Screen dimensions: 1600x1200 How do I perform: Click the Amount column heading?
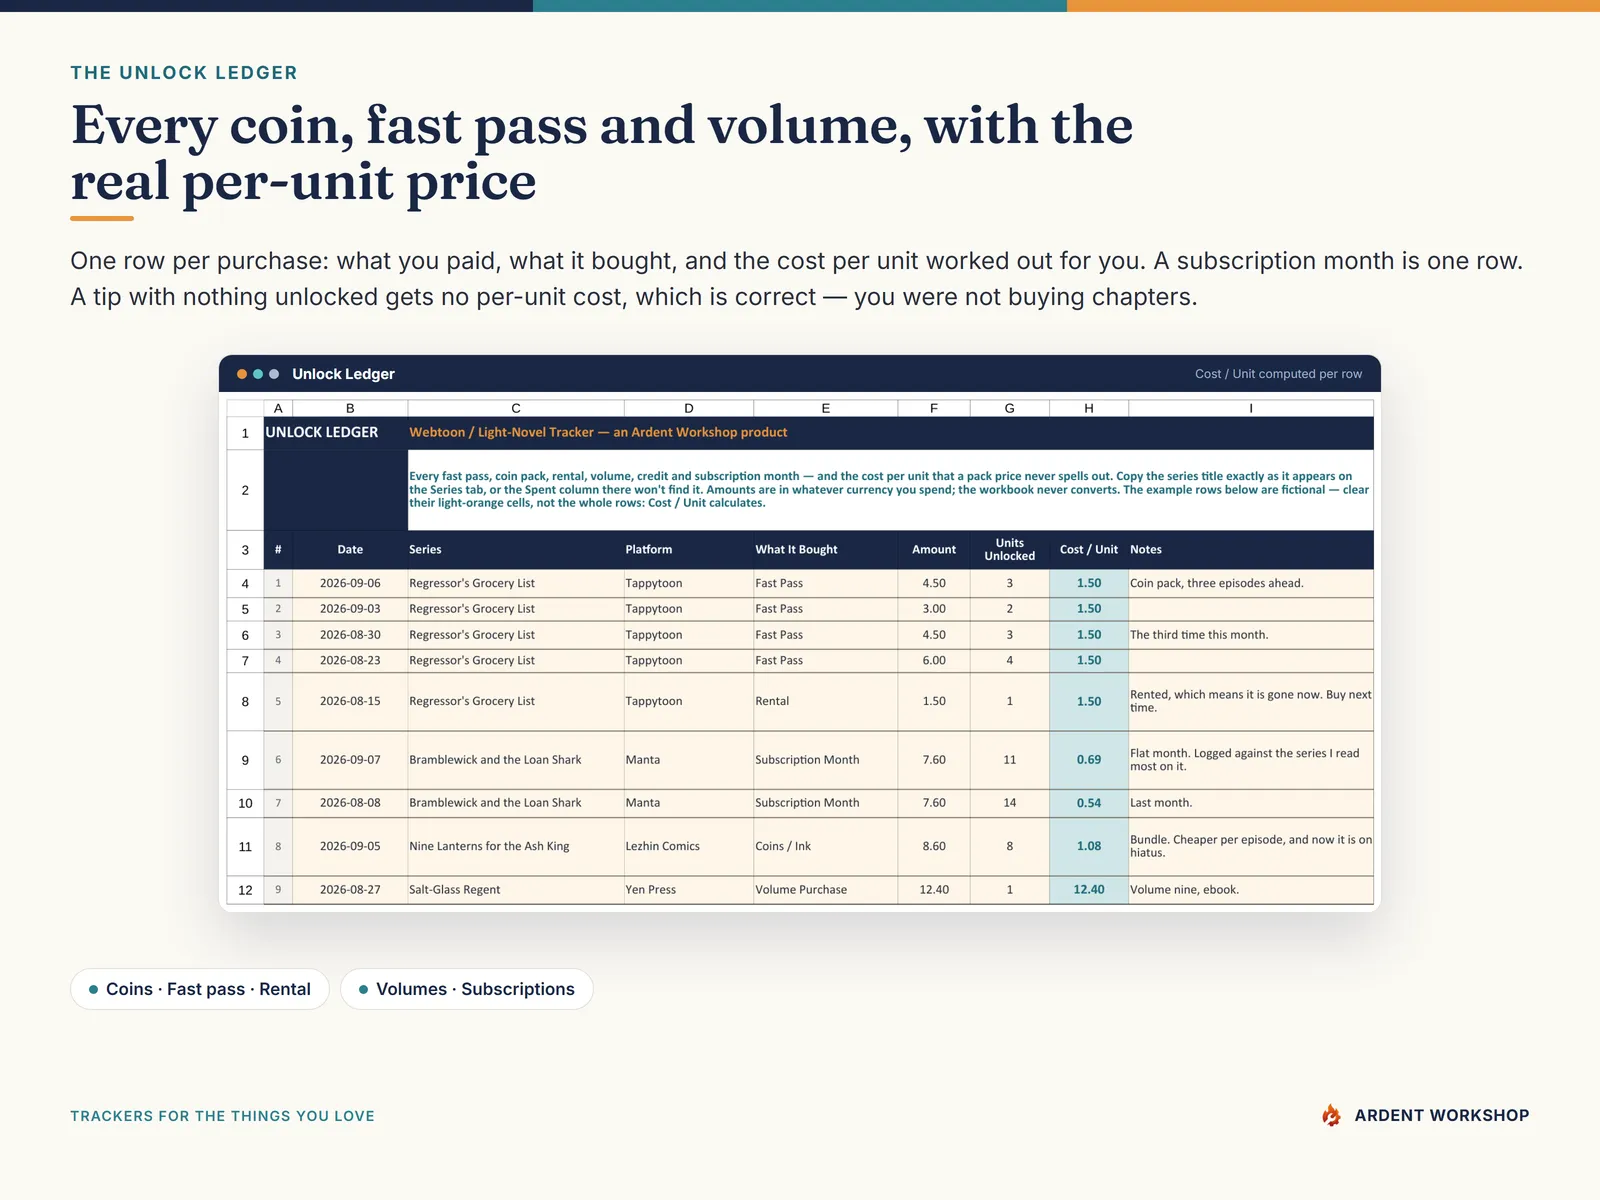click(x=934, y=550)
